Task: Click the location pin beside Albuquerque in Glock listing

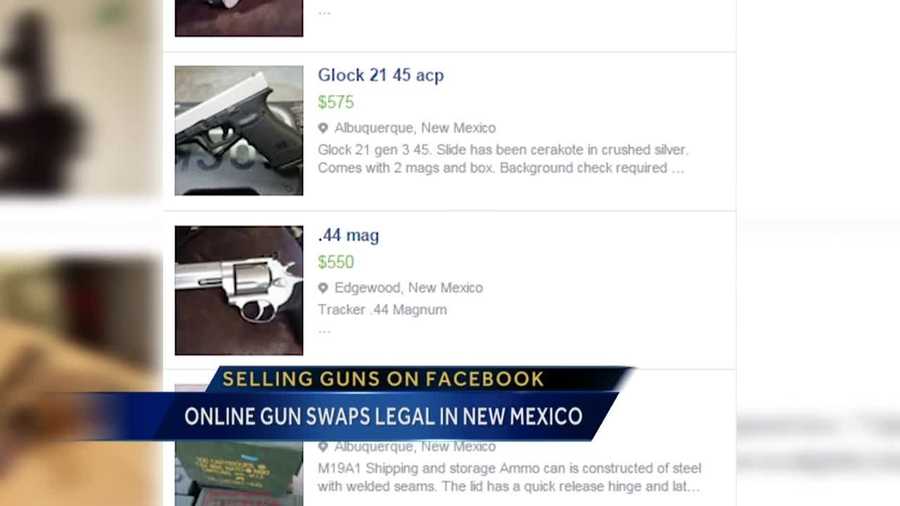Action: 323,128
